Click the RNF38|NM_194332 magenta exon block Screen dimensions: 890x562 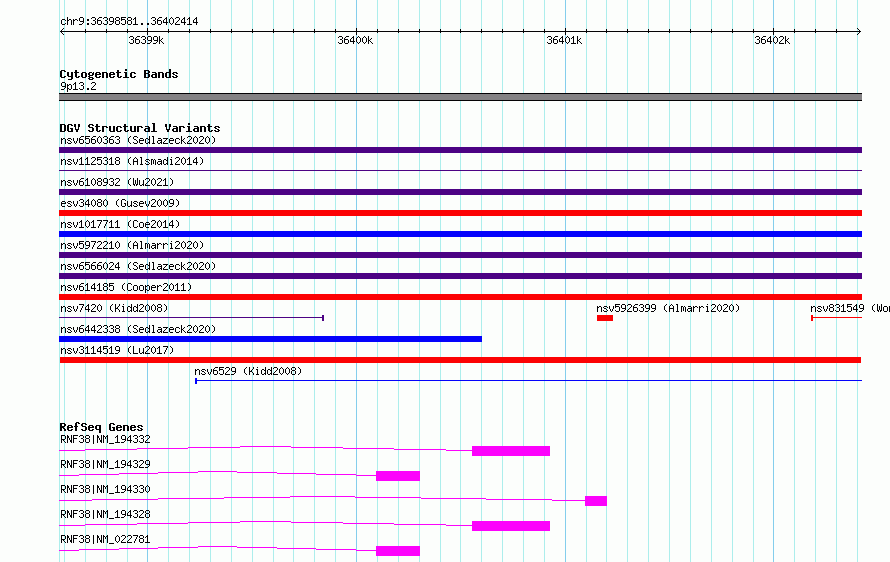coord(511,451)
